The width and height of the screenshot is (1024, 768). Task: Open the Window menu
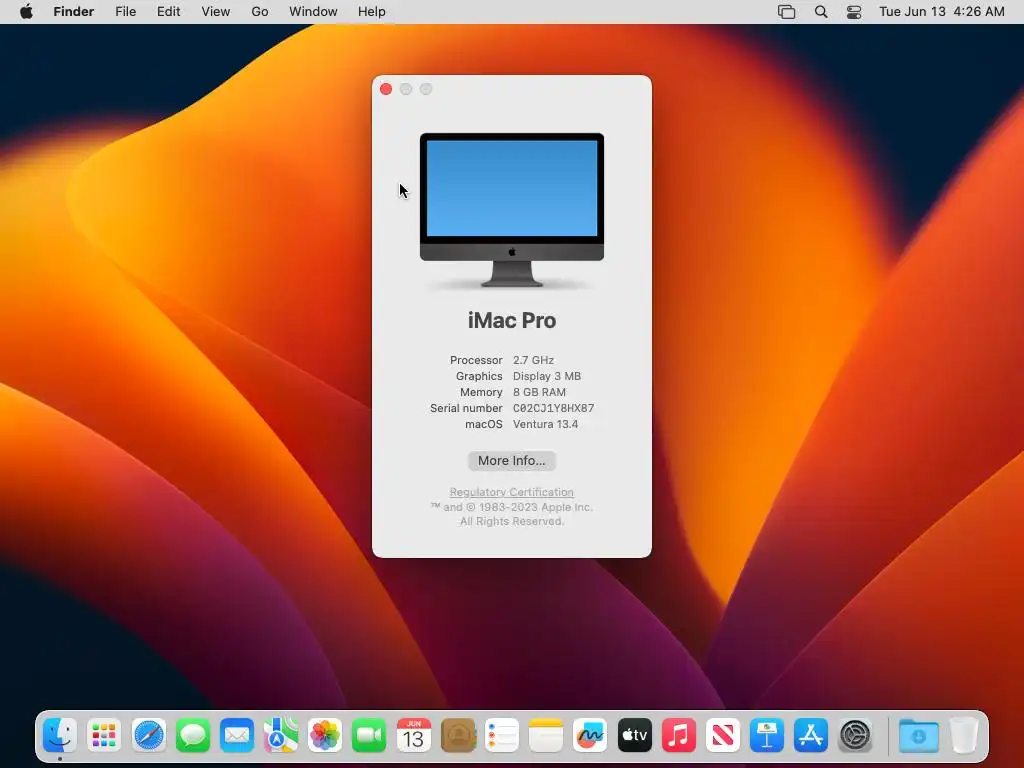pyautogui.click(x=313, y=12)
